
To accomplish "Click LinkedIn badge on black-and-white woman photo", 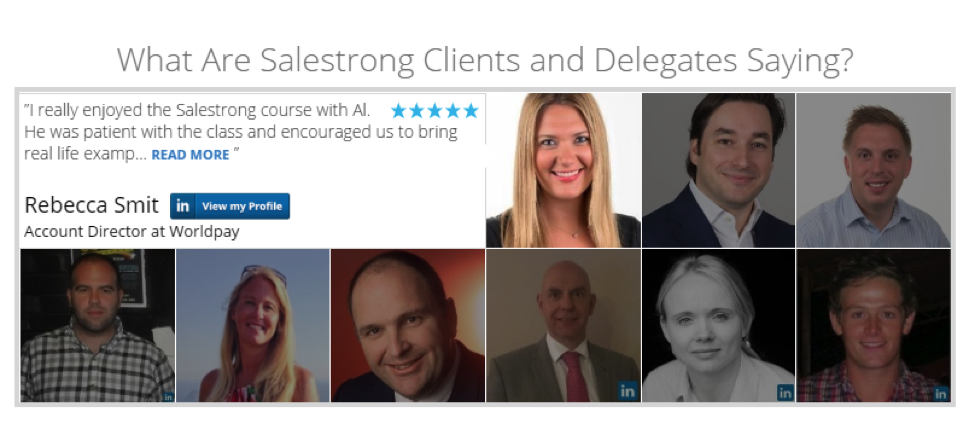I will click(x=785, y=393).
